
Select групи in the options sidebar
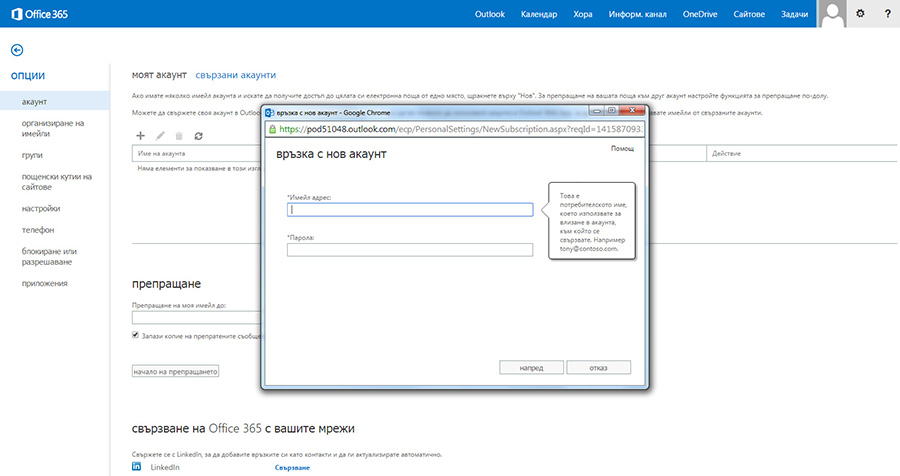(32, 155)
